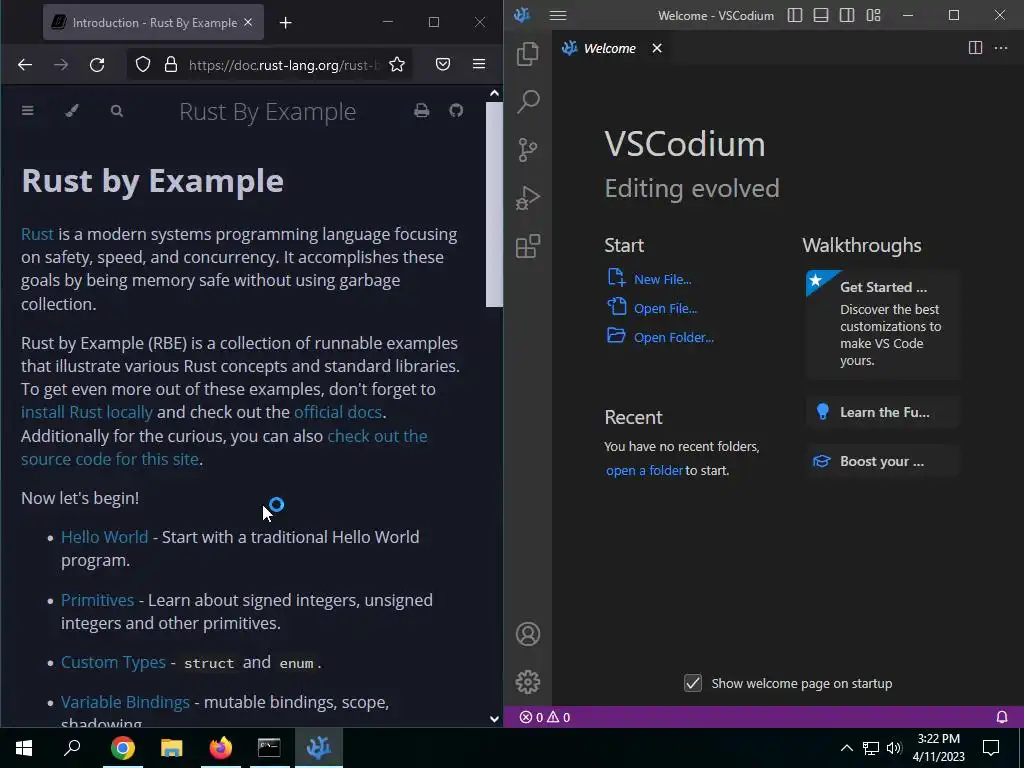Open File Explorer from the taskbar
The height and width of the screenshot is (768, 1024).
tap(172, 748)
